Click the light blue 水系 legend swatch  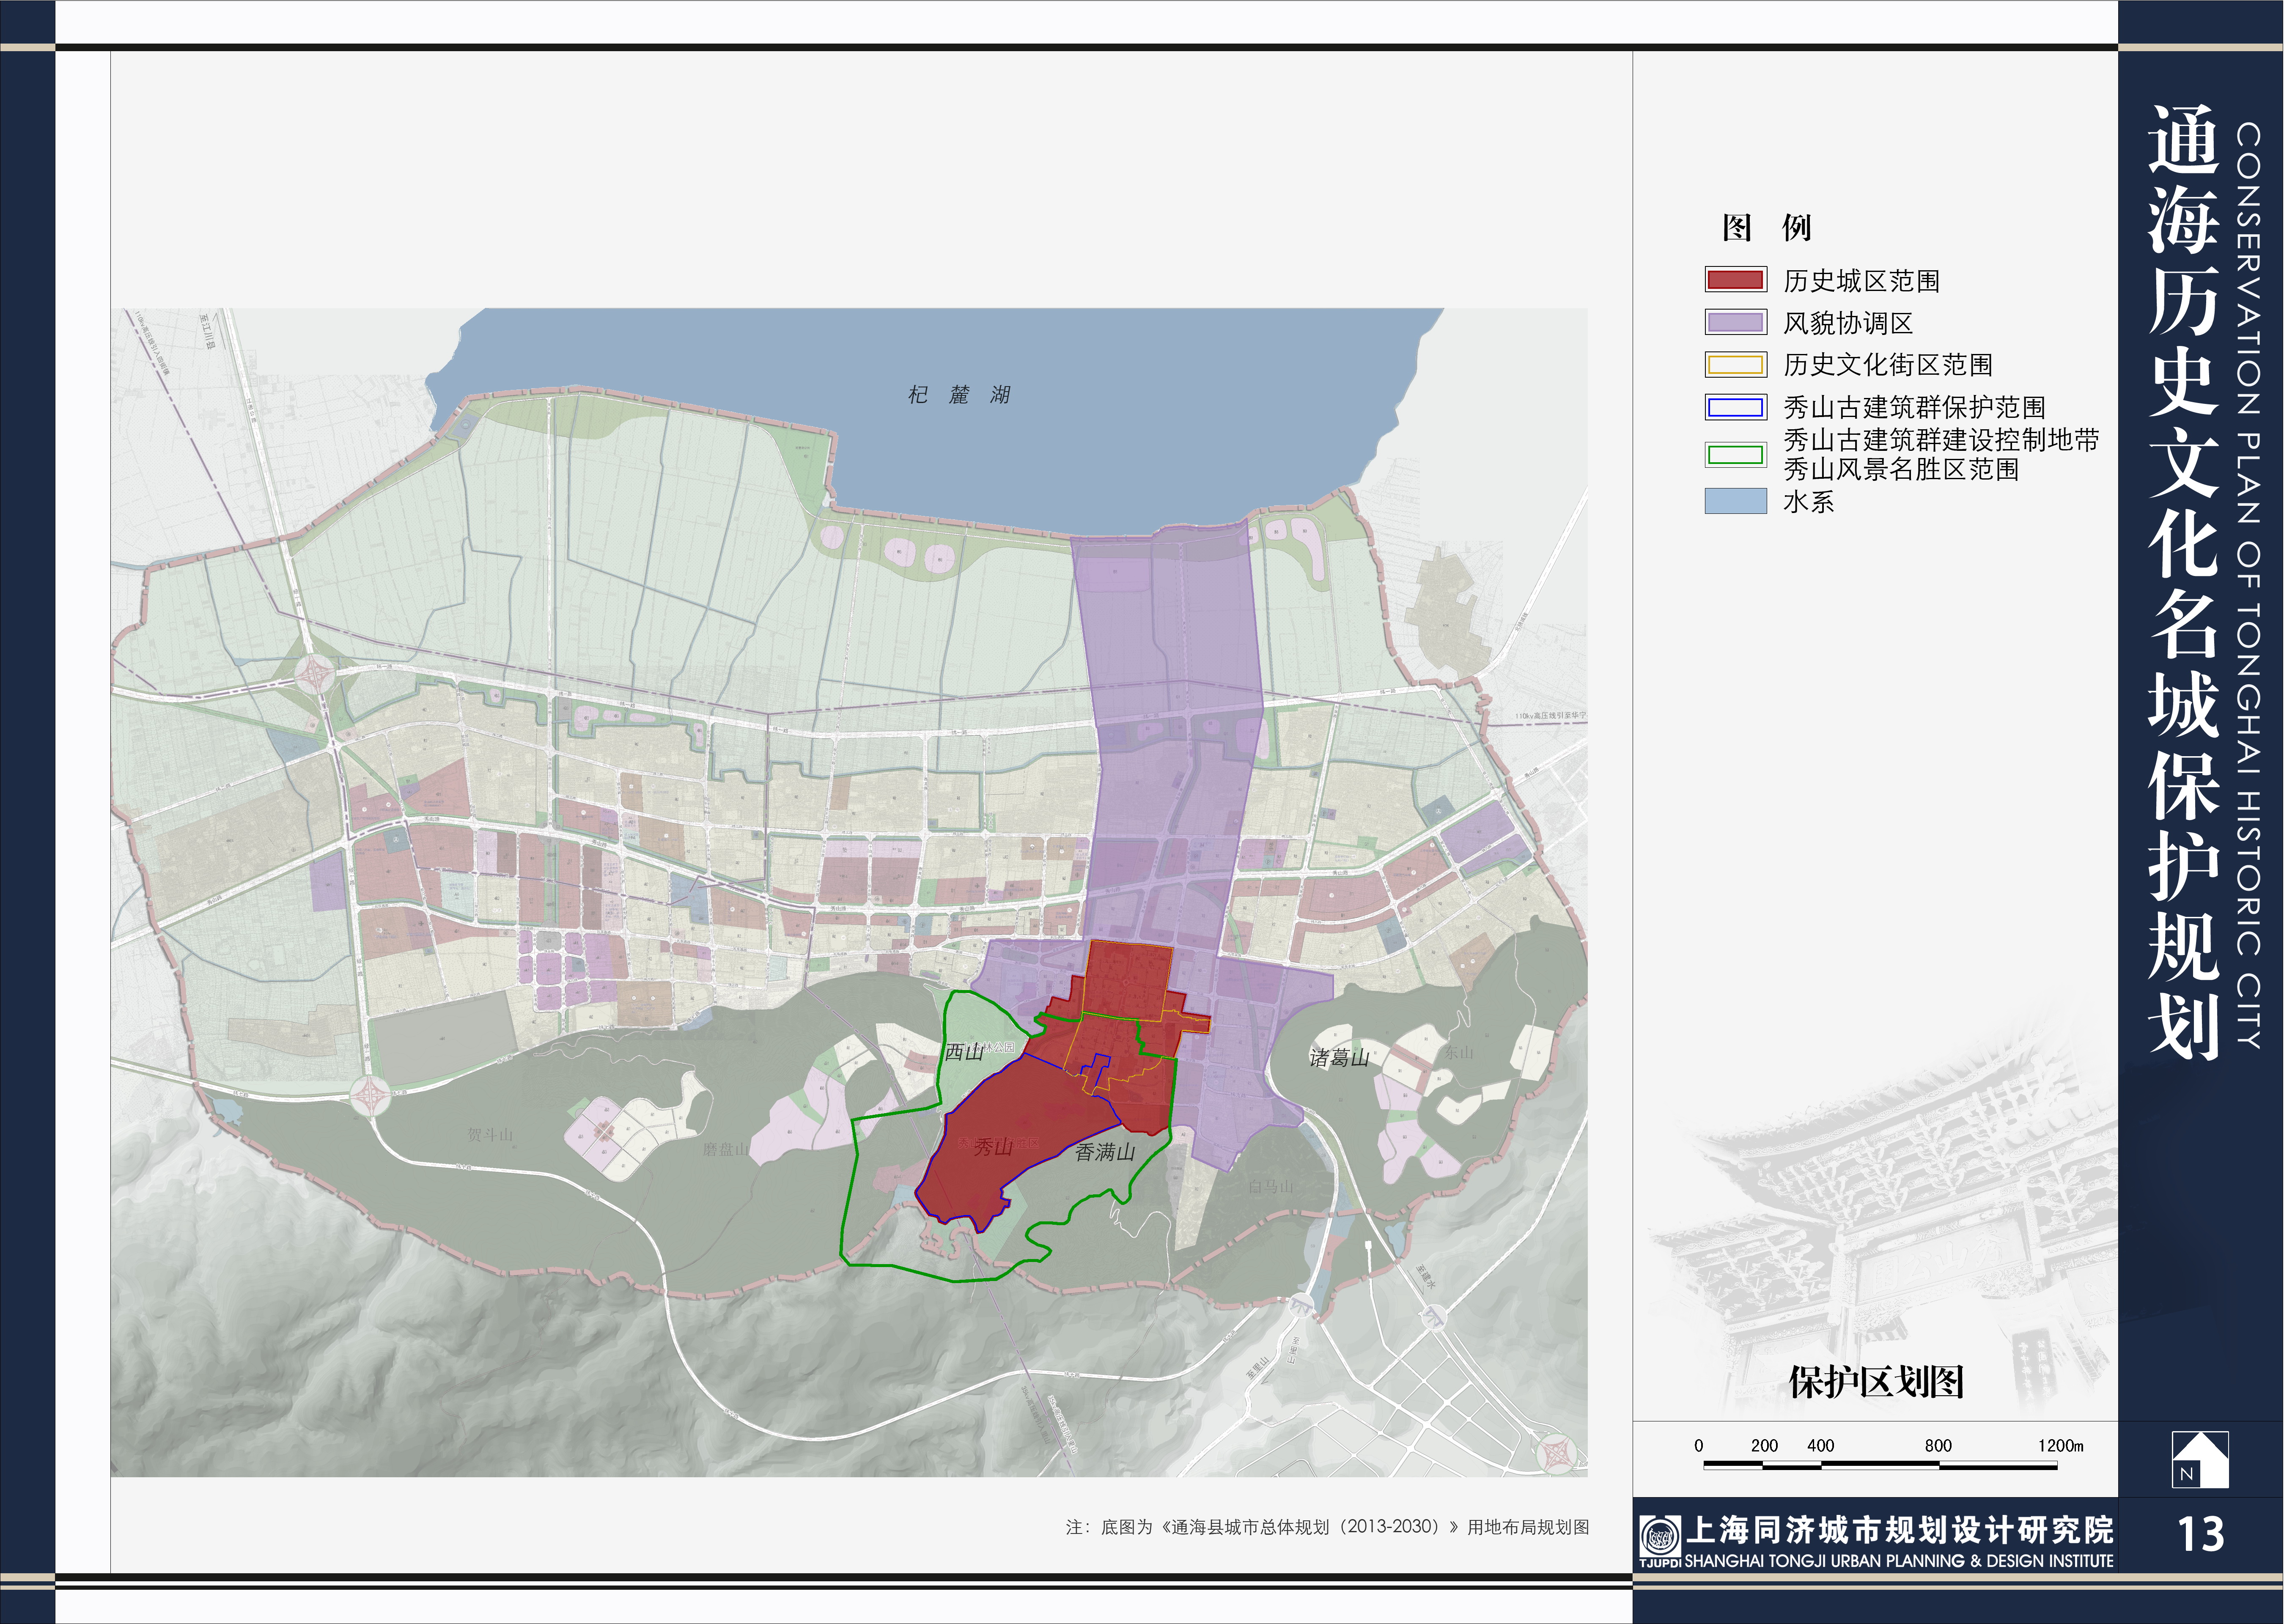(x=1735, y=501)
